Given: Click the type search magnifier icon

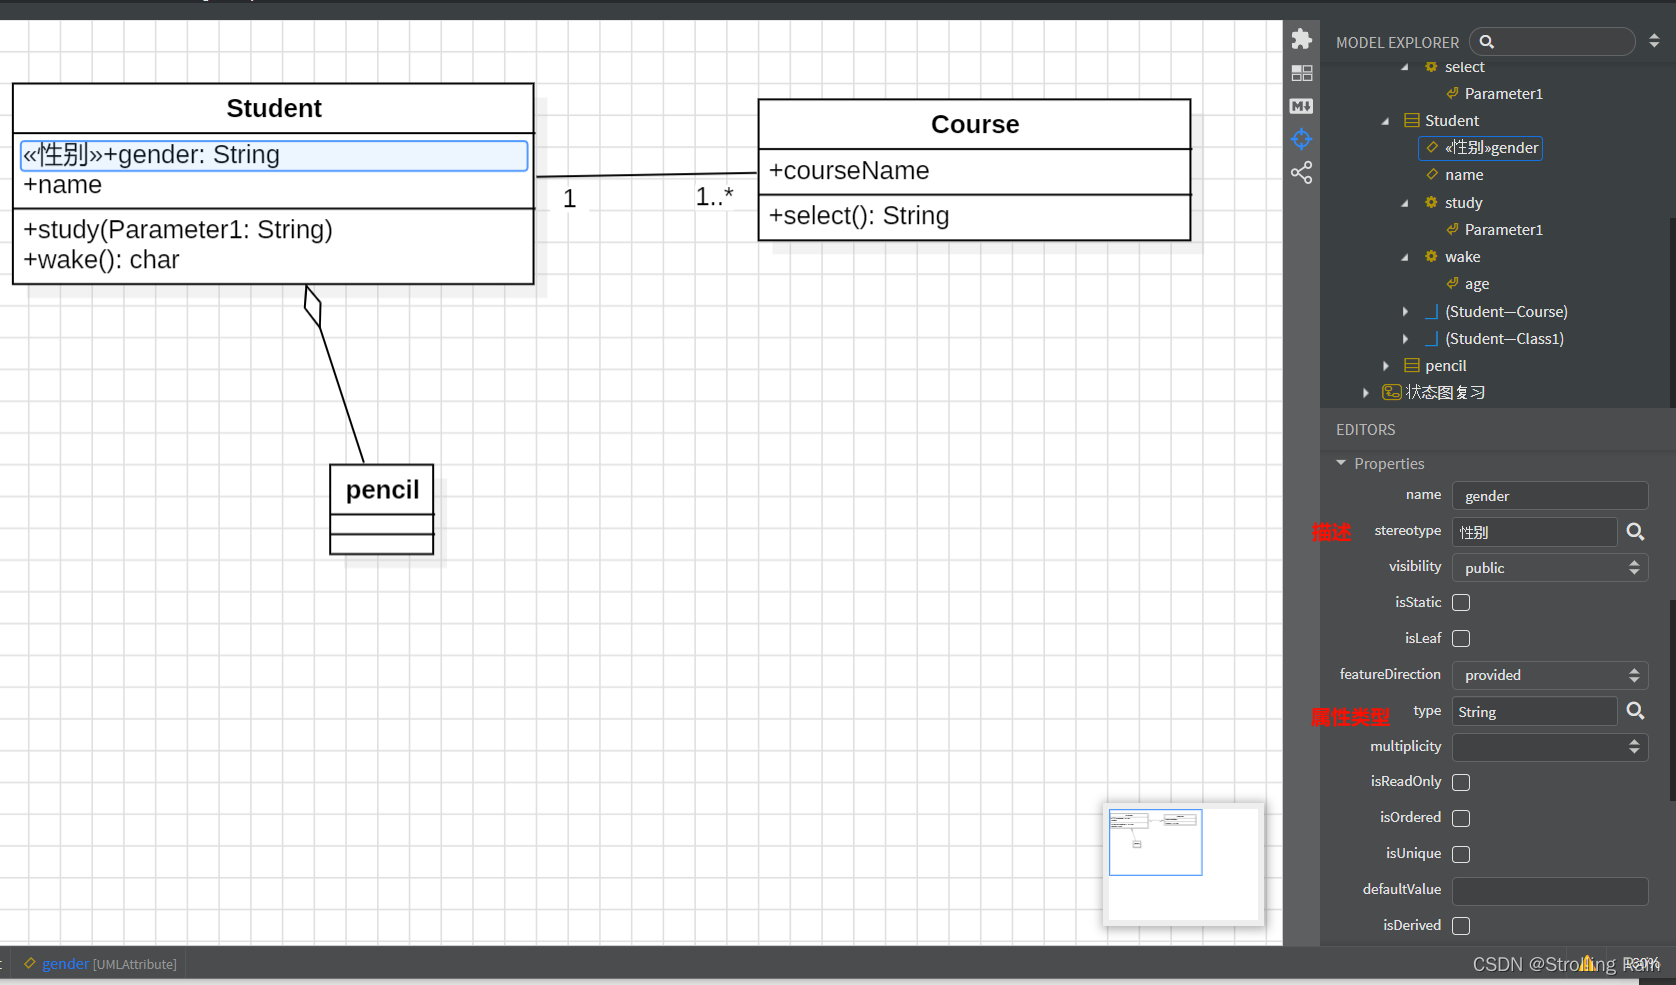Looking at the screenshot, I should 1635,711.
